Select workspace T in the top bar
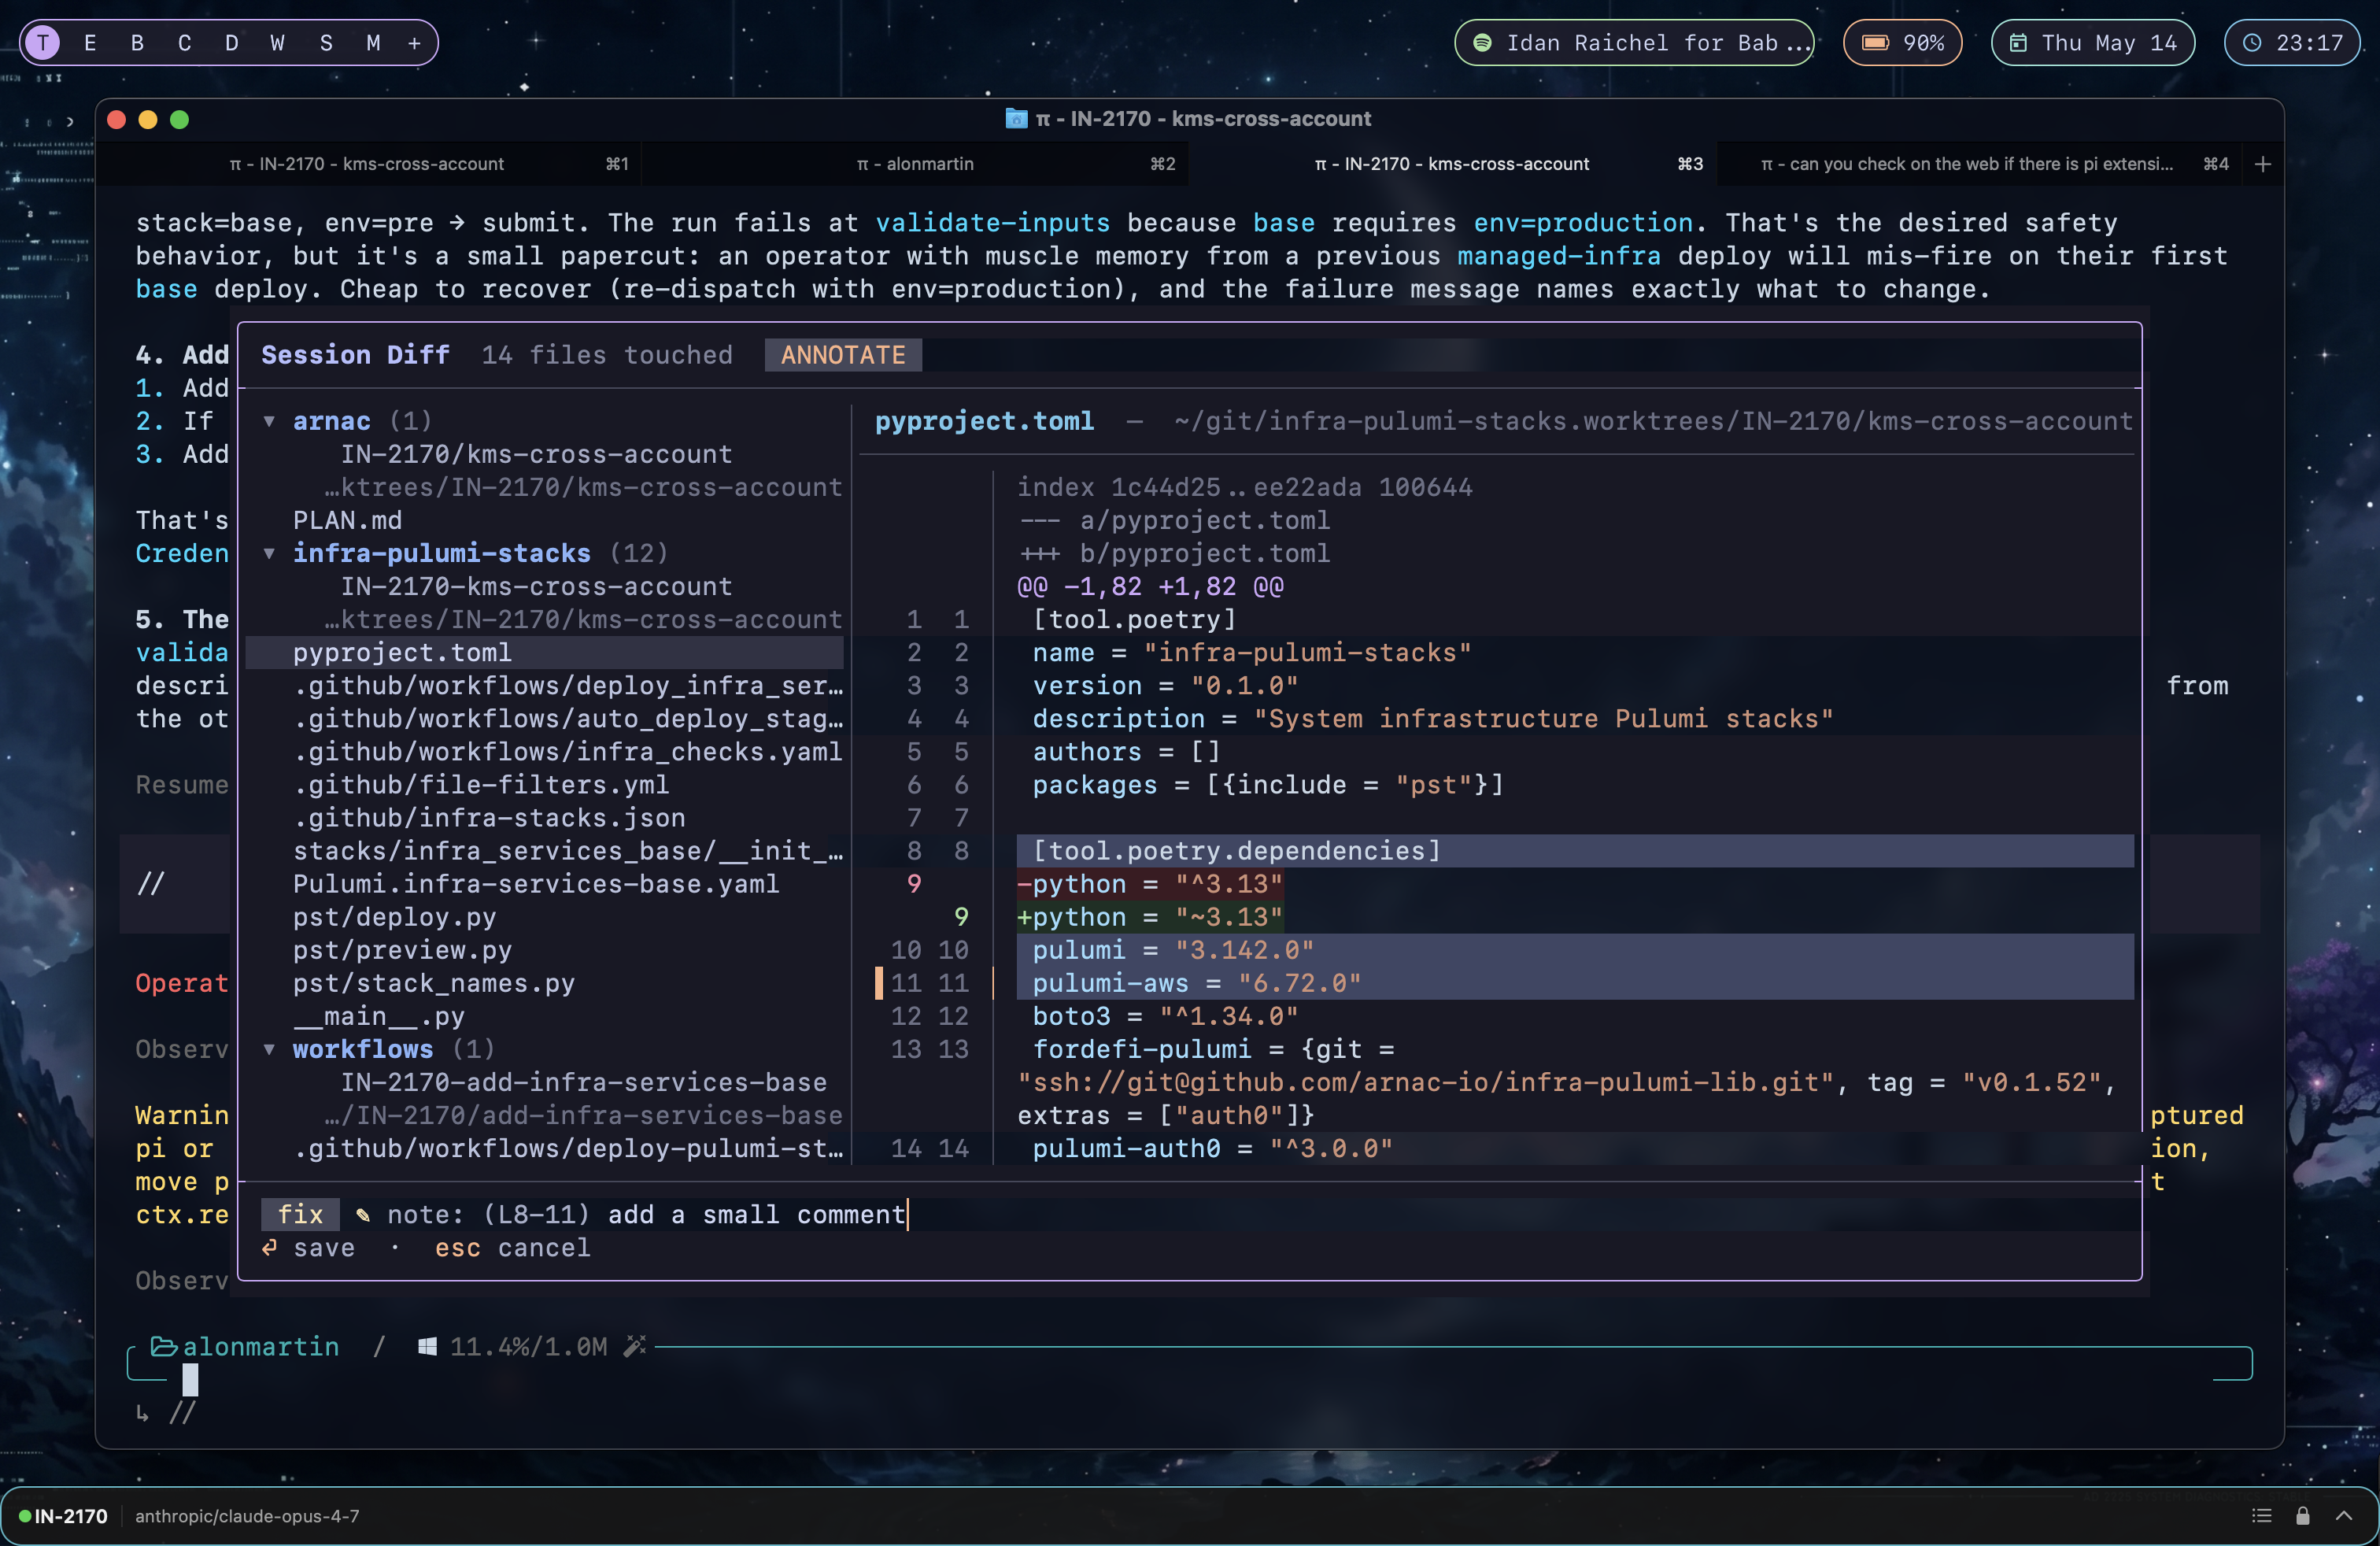 tap(43, 43)
